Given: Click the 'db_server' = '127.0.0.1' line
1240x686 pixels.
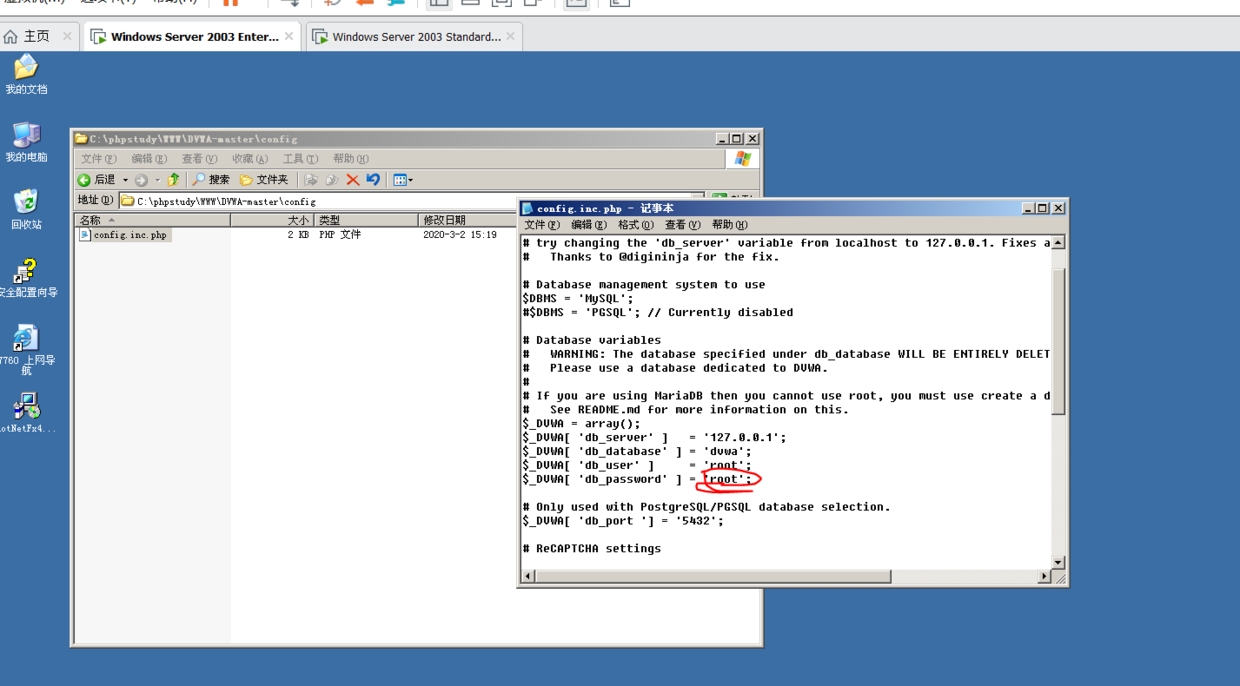Looking at the screenshot, I should [654, 437].
